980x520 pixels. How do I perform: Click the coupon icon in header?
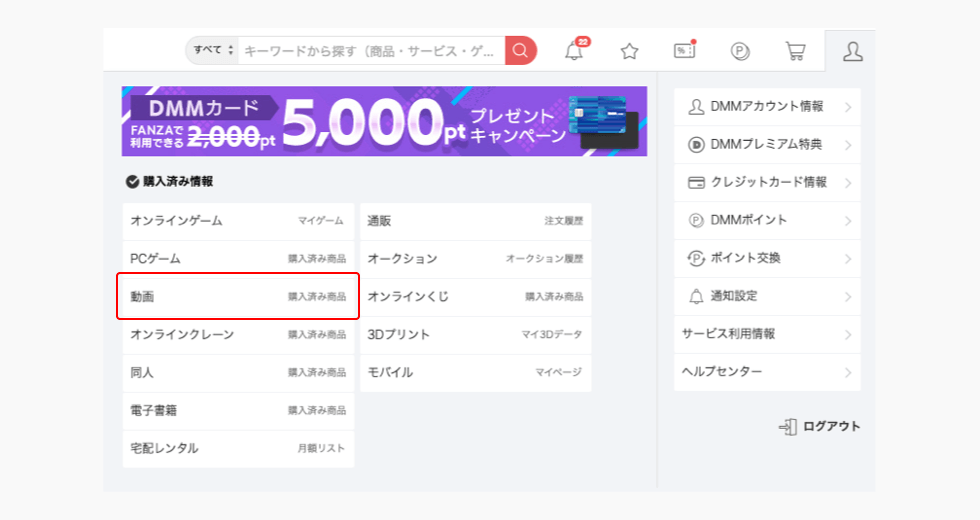coord(684,51)
